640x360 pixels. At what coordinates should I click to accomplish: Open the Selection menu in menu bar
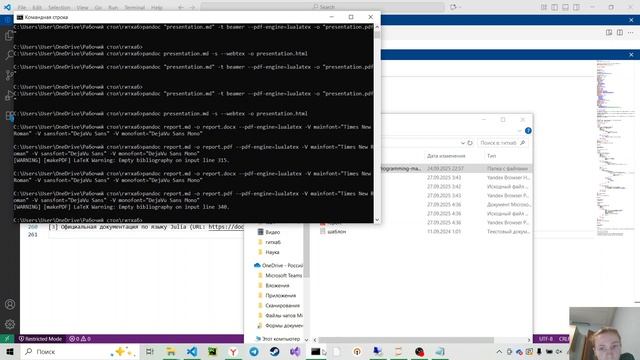pos(59,7)
